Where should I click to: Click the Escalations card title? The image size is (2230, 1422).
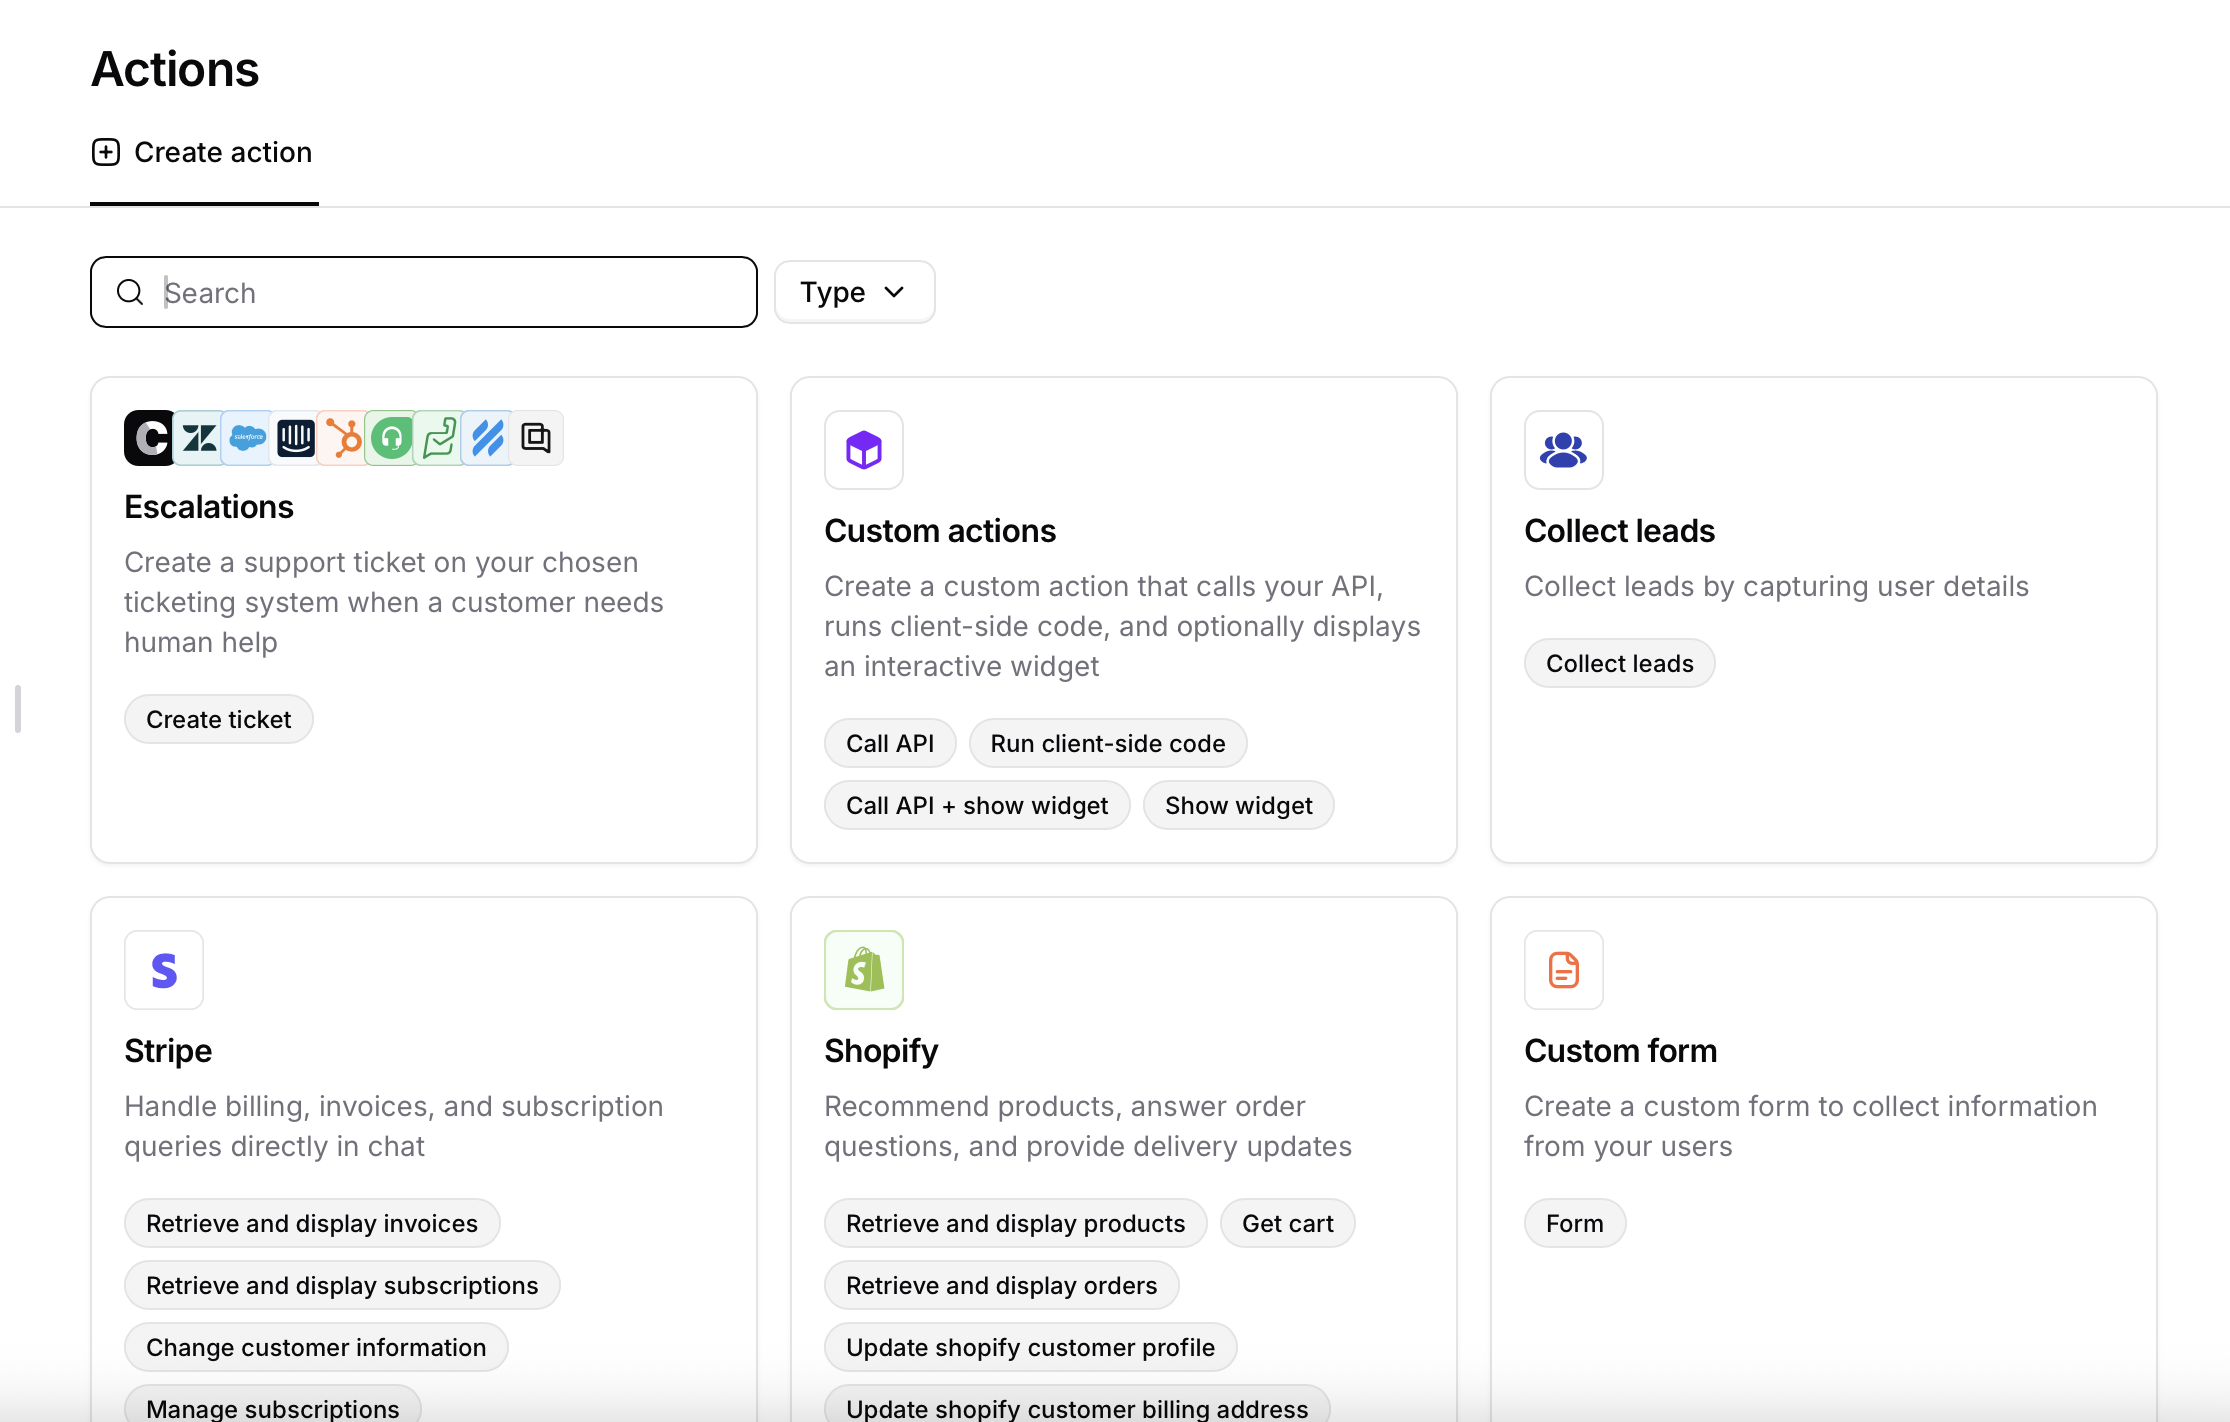tap(209, 507)
